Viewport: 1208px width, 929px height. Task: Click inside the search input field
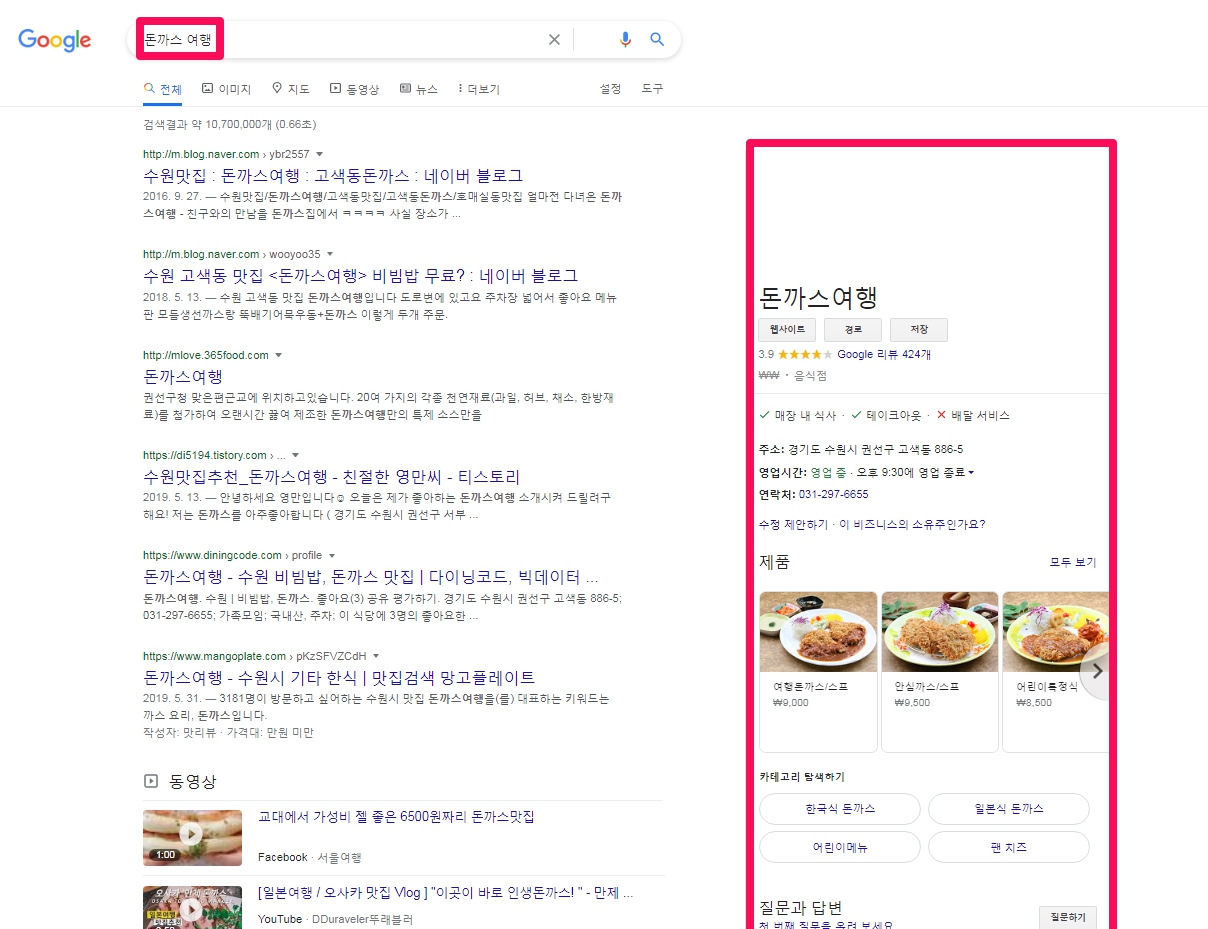tap(340, 40)
